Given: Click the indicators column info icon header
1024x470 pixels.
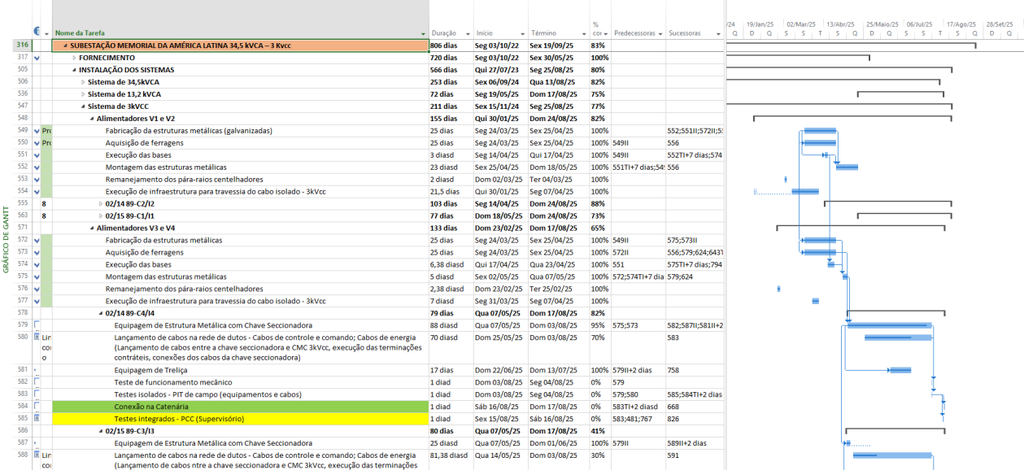Looking at the screenshot, I should point(37,32).
